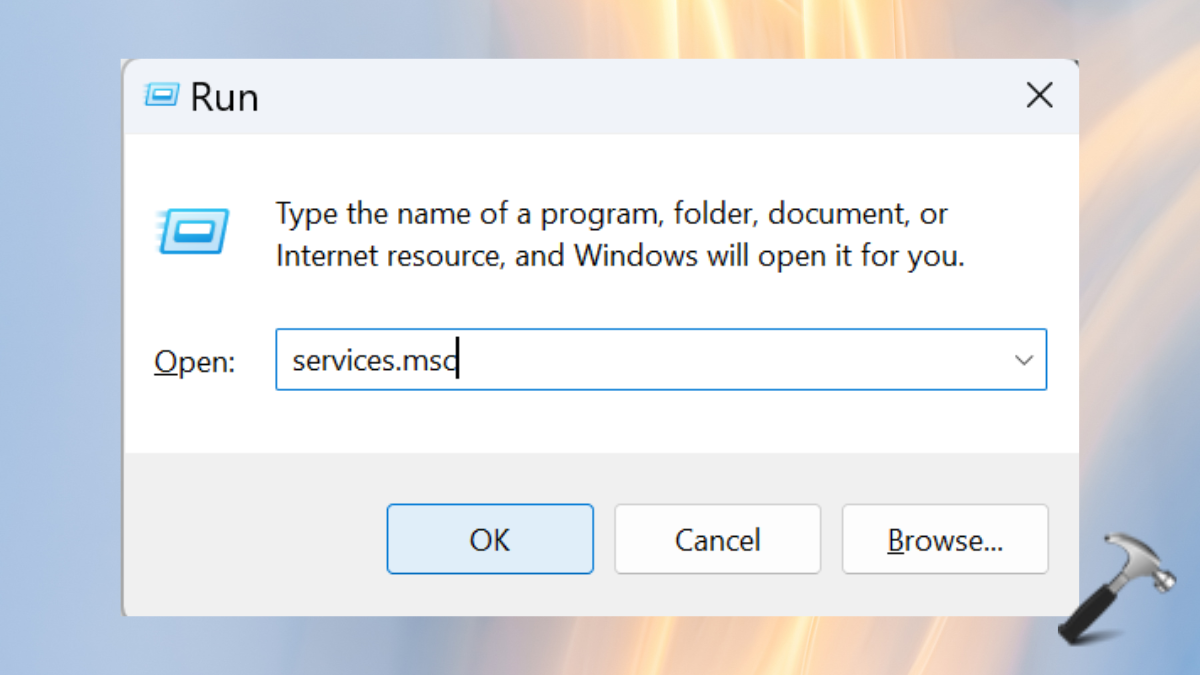This screenshot has height=675, width=1200.
Task: Click the "Open:" label
Action: pyautogui.click(x=194, y=361)
